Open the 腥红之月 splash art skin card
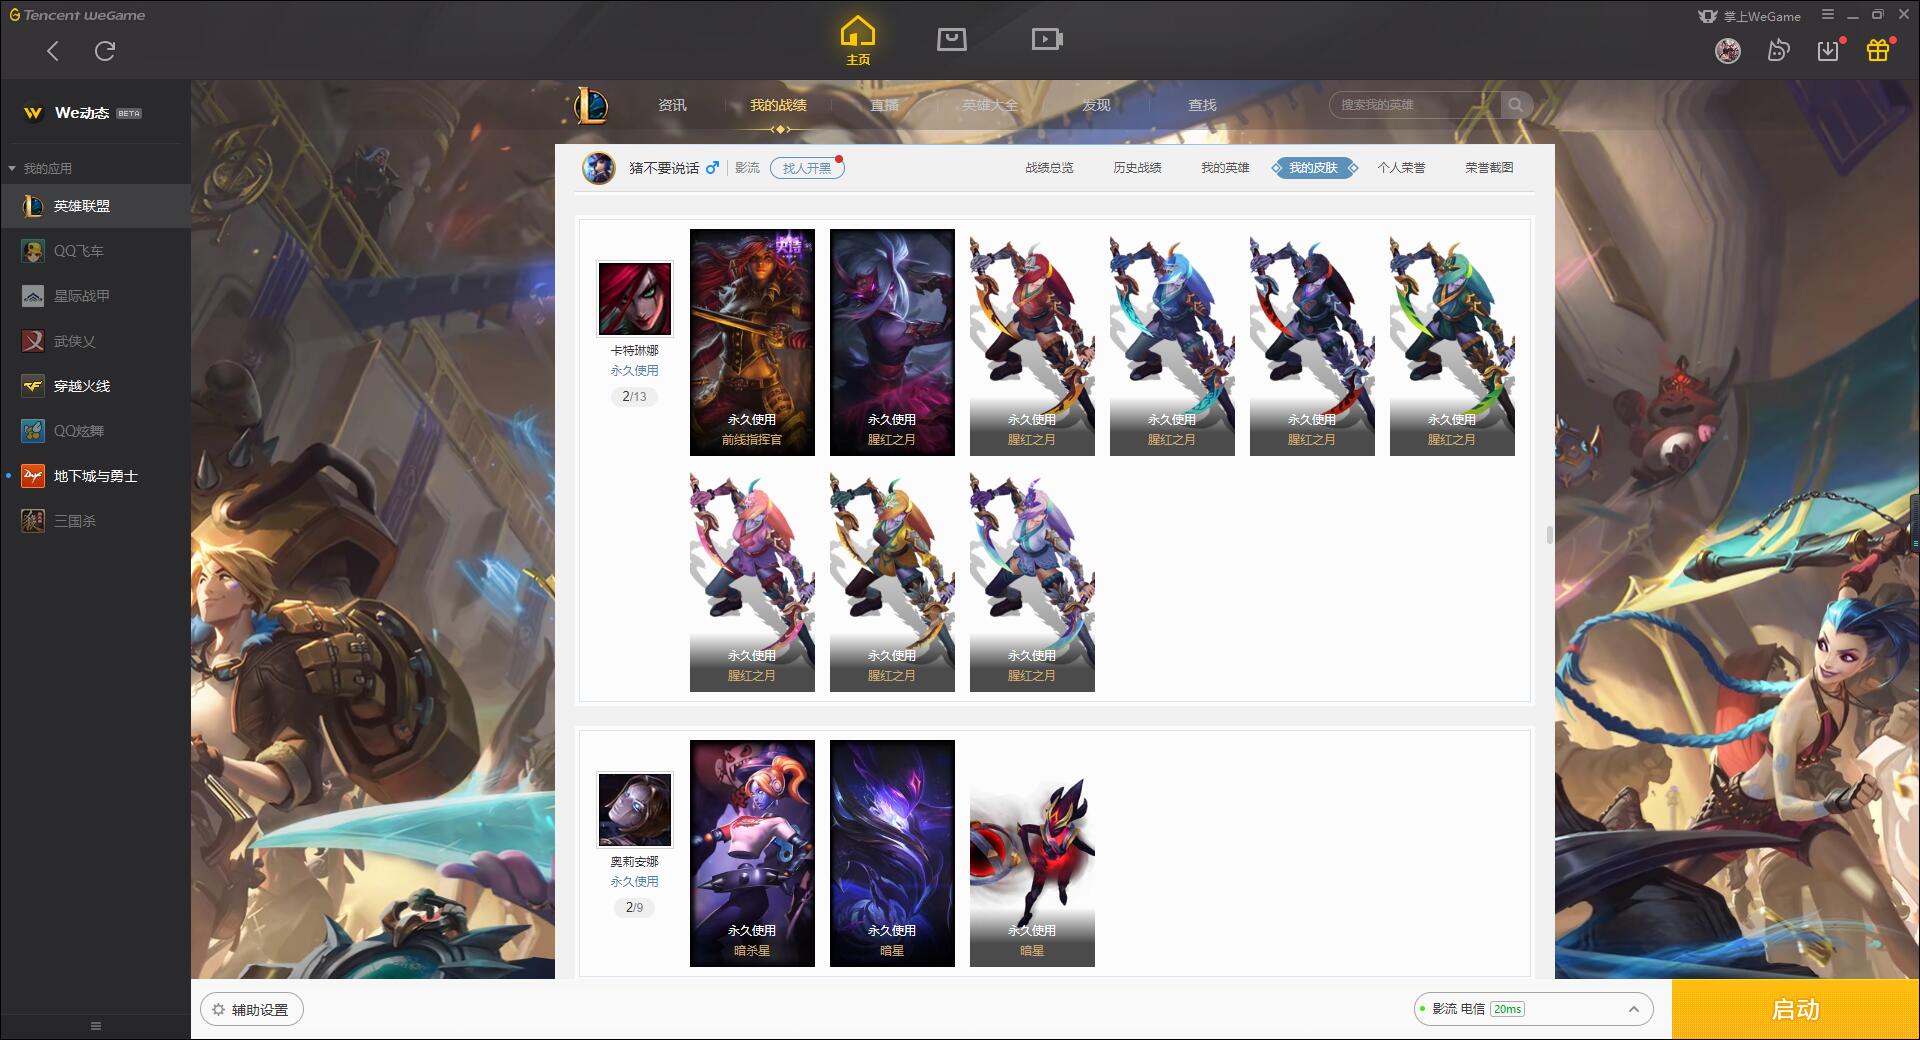The image size is (1920, 1040). (892, 342)
